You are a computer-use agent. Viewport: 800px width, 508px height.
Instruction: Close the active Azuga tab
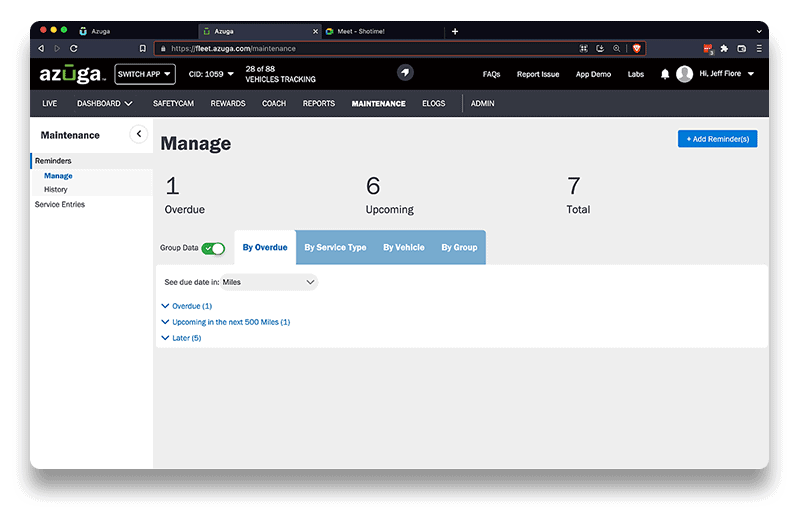[x=315, y=32]
